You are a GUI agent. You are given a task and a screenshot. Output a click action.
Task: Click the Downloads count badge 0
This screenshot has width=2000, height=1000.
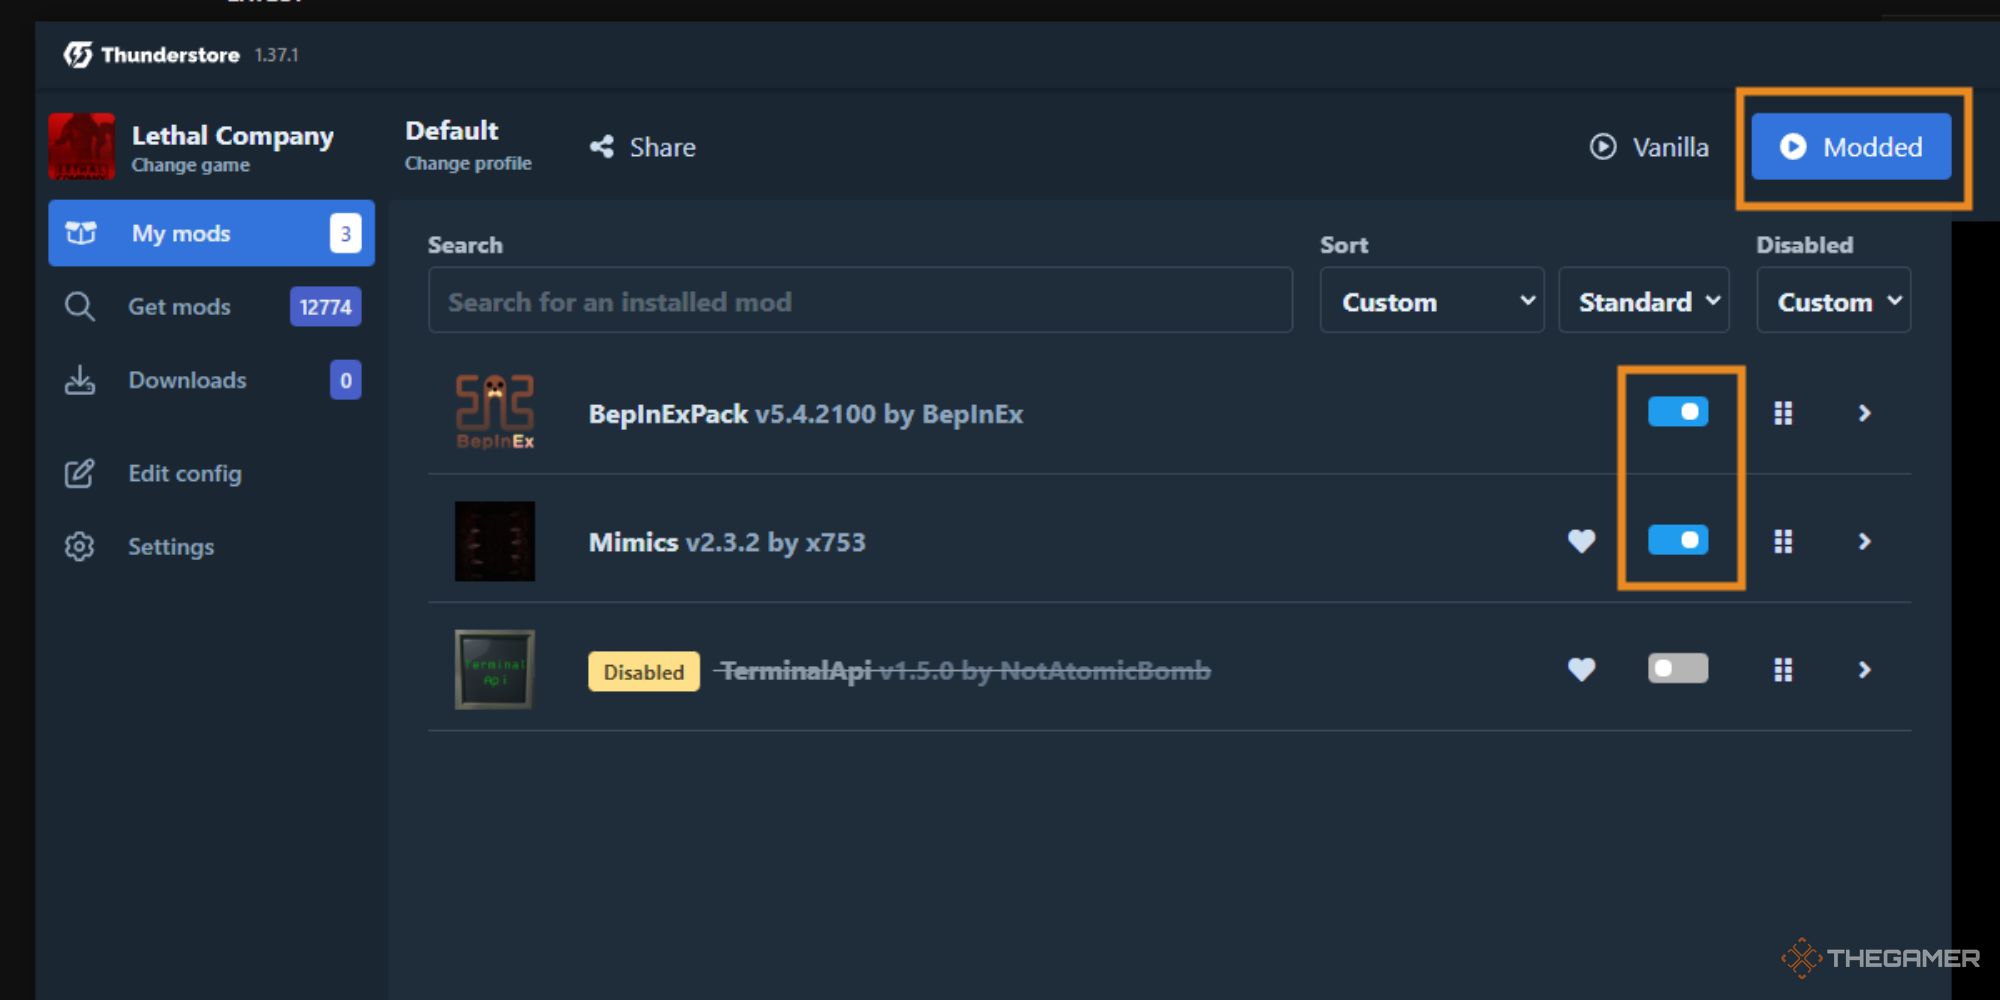(345, 380)
